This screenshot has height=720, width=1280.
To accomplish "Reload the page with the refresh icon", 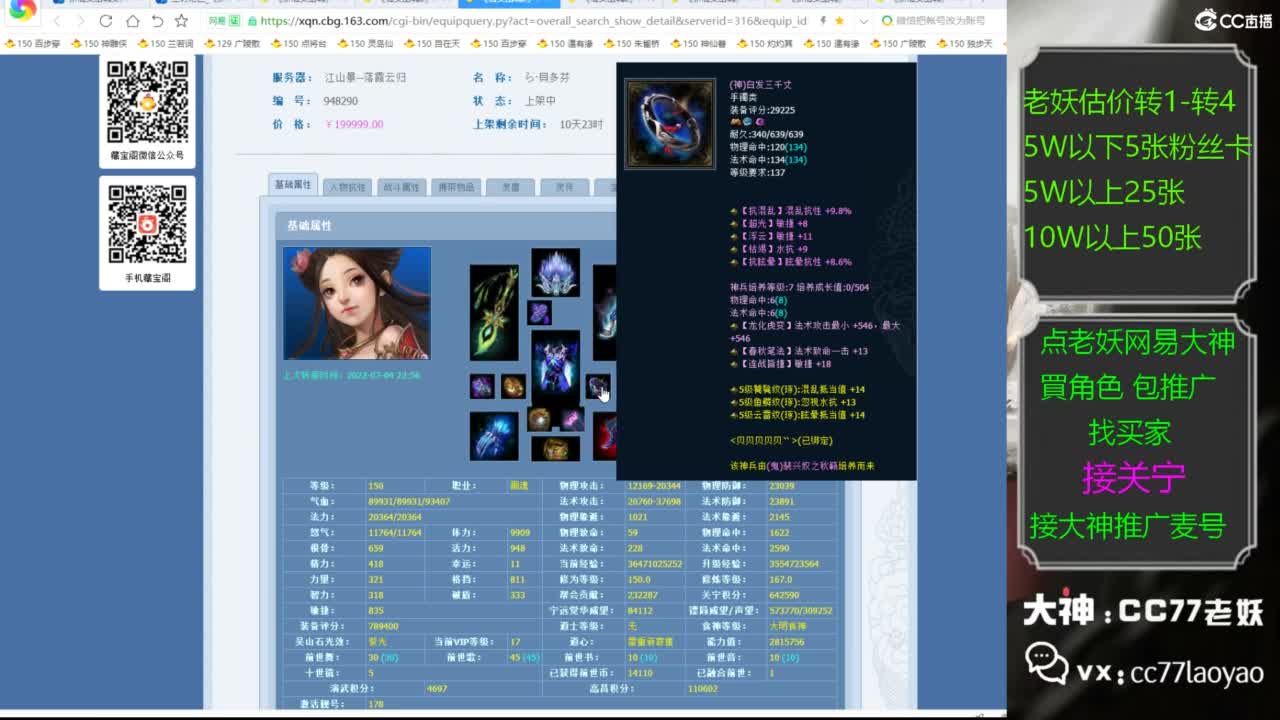I will tap(106, 21).
